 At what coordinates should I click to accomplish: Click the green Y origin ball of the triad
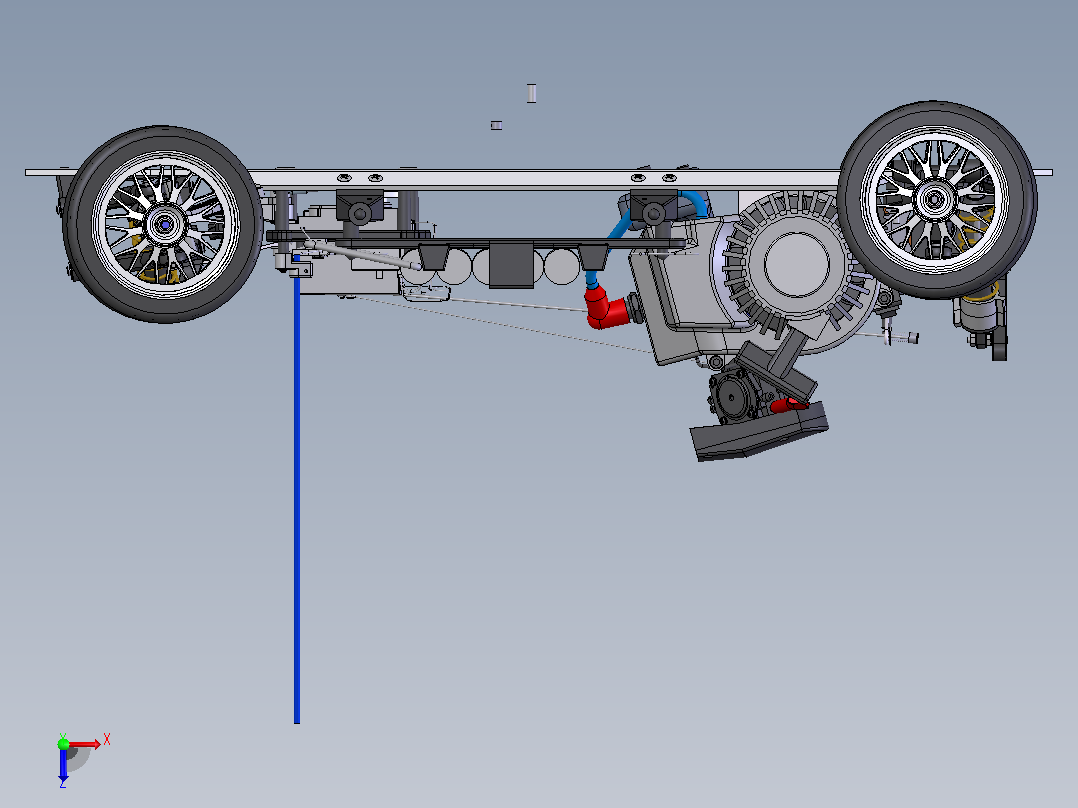pos(63,744)
